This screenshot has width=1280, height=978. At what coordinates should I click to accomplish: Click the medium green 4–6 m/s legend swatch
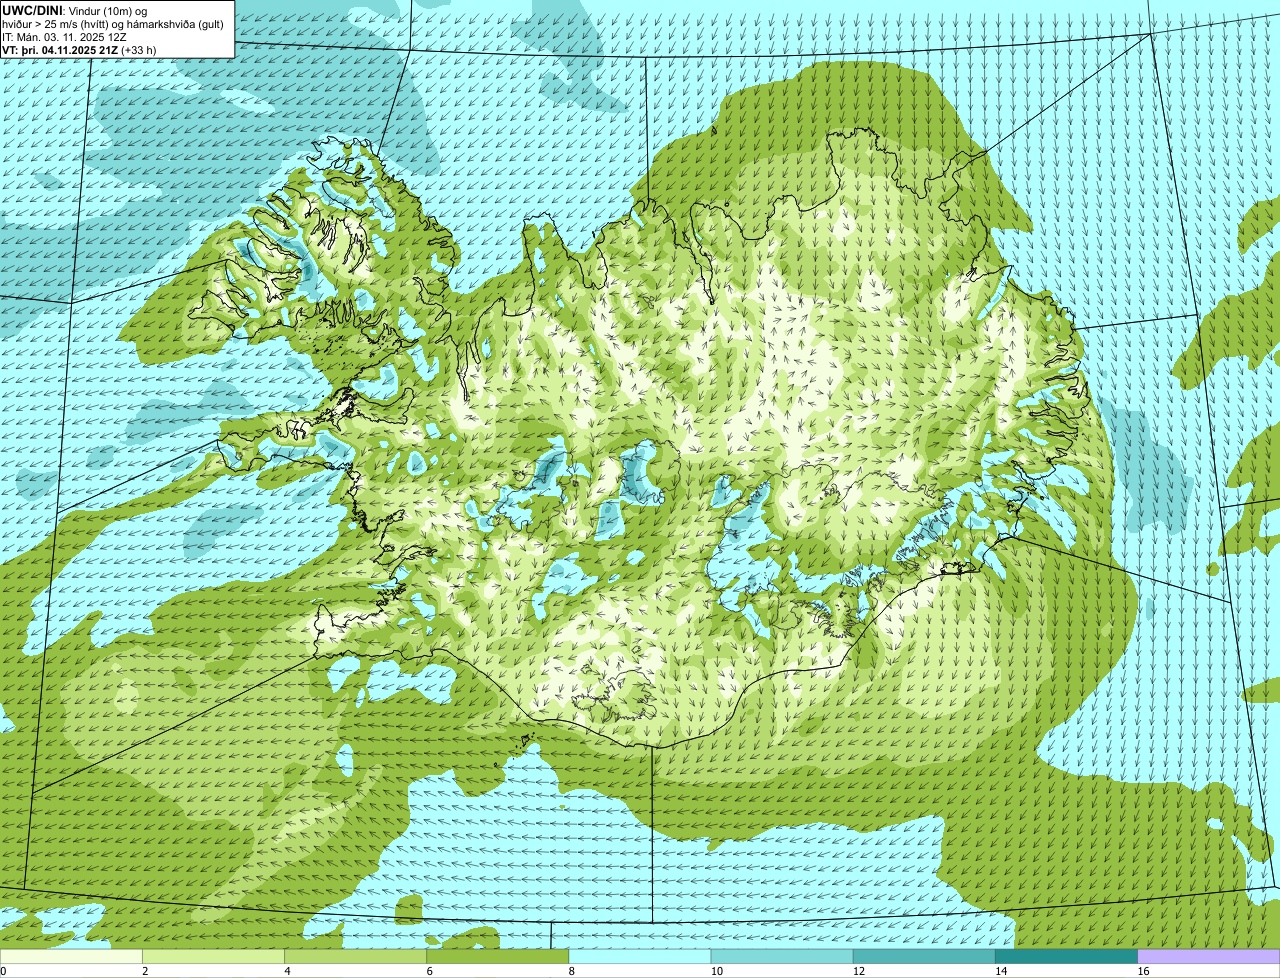(x=355, y=956)
